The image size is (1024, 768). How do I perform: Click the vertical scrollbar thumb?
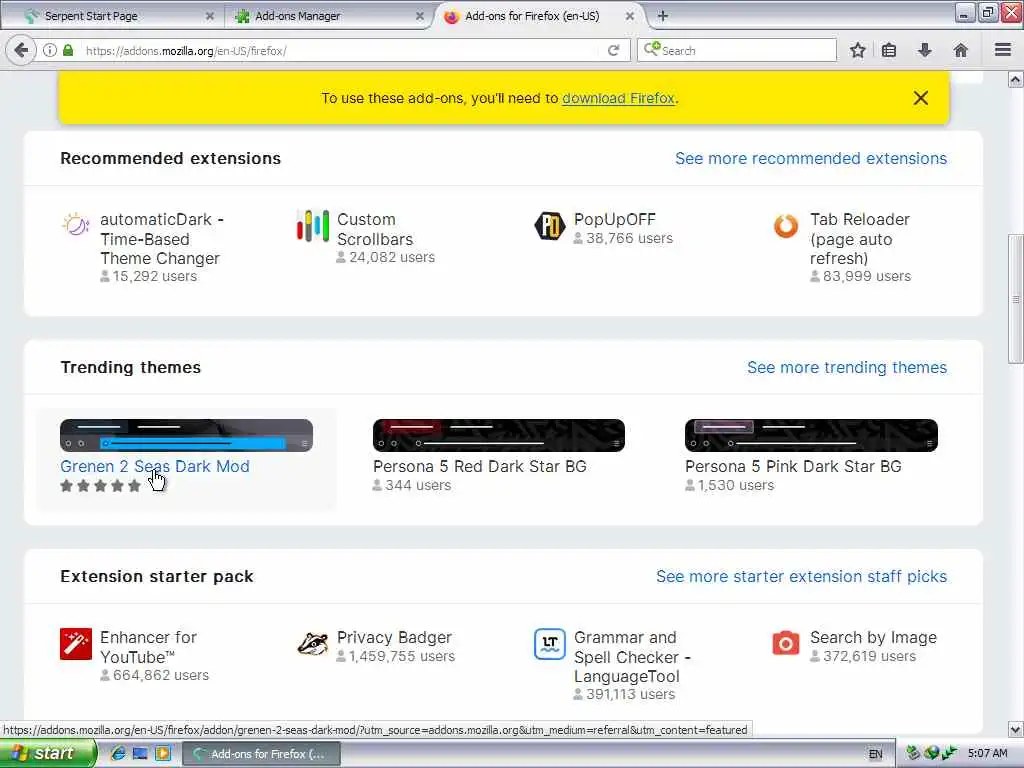(1015, 298)
